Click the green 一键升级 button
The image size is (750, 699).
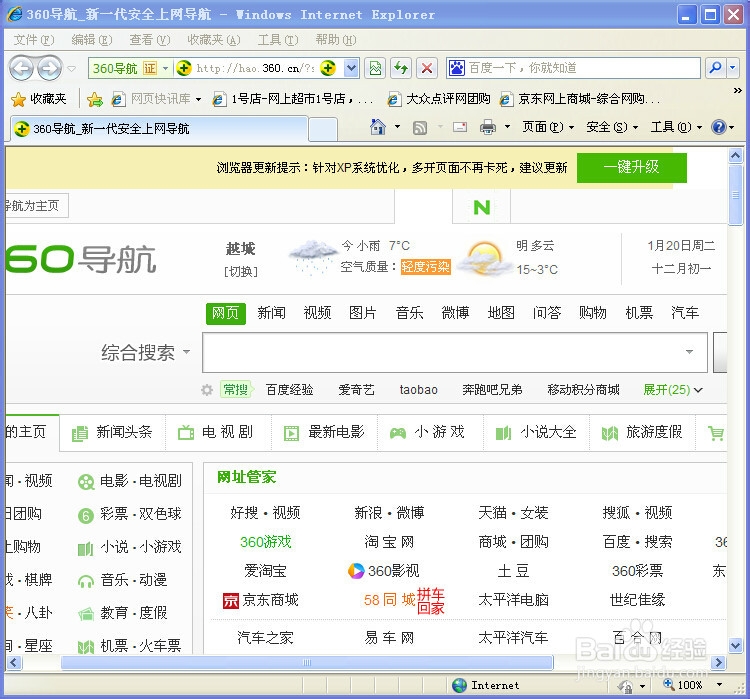[631, 167]
